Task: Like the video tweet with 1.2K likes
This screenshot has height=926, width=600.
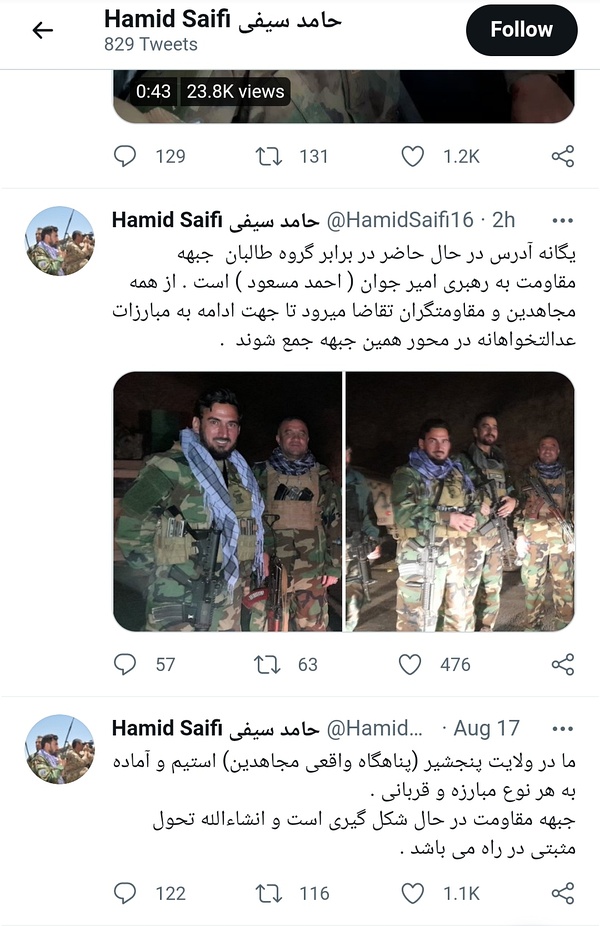Action: point(412,156)
